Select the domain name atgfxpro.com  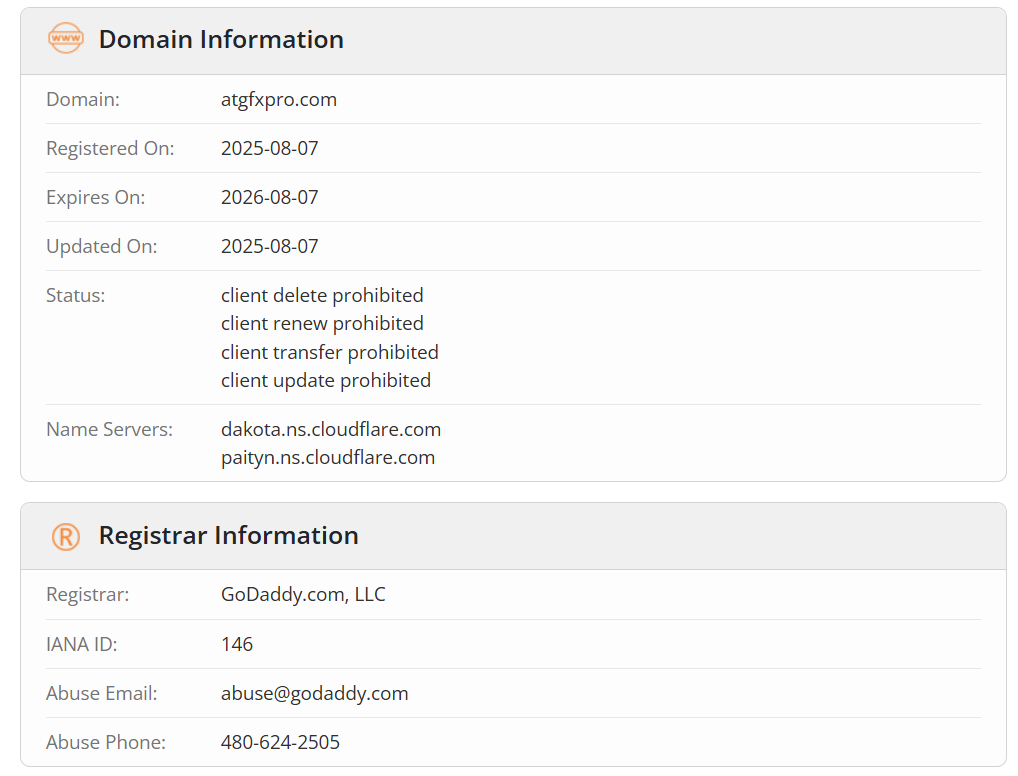pos(279,100)
